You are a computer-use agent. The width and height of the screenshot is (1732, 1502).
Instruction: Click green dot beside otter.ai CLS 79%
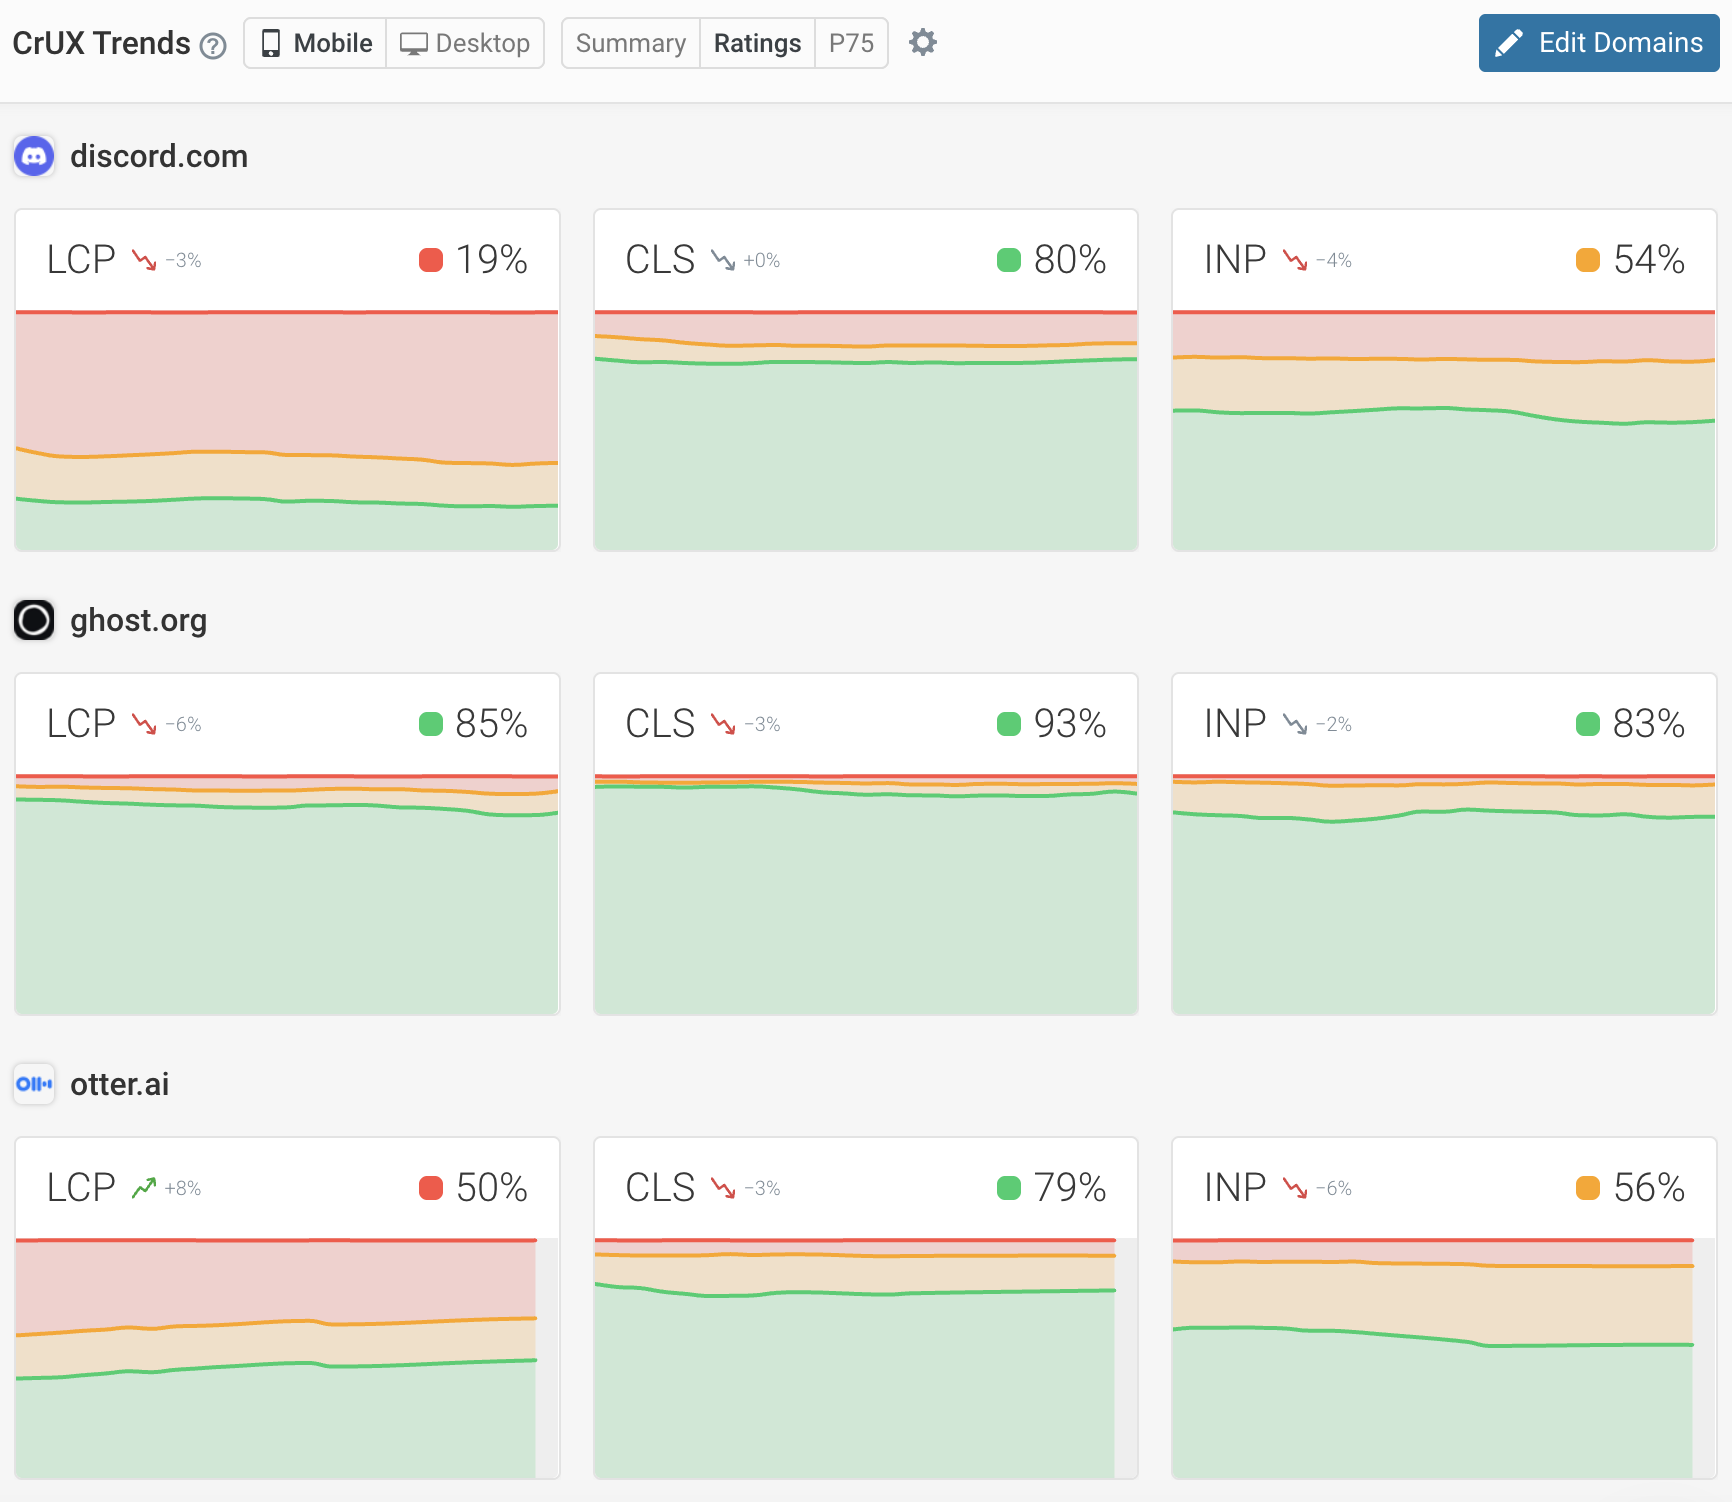coord(1009,1188)
